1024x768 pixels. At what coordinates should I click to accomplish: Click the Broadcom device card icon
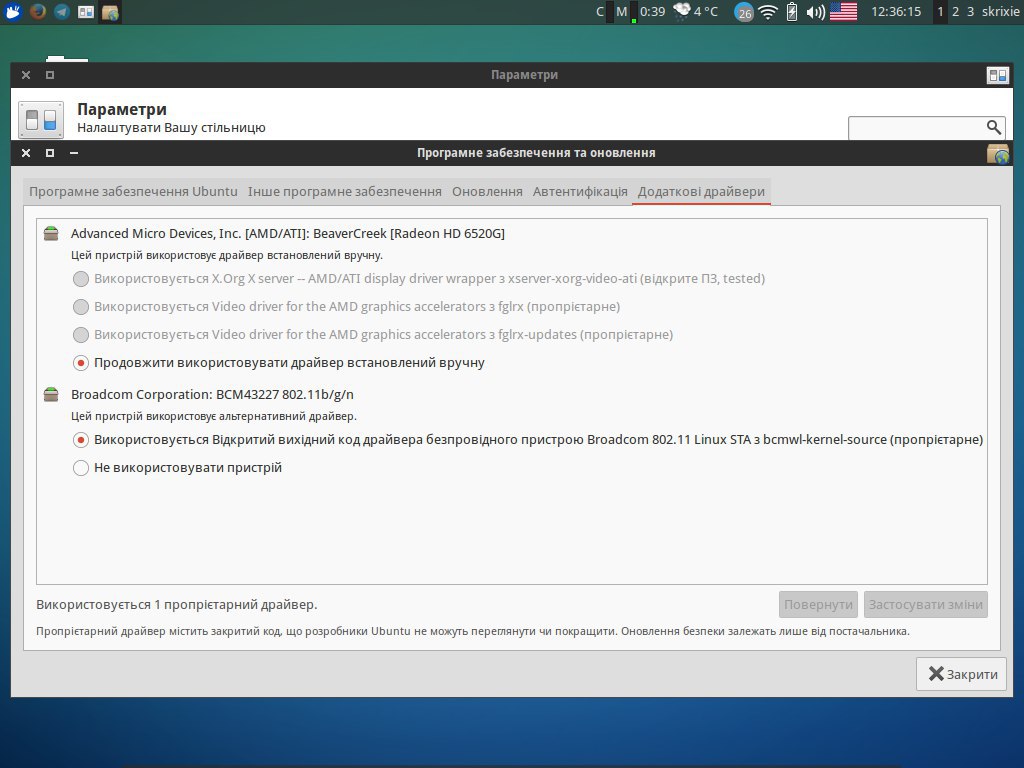51,394
